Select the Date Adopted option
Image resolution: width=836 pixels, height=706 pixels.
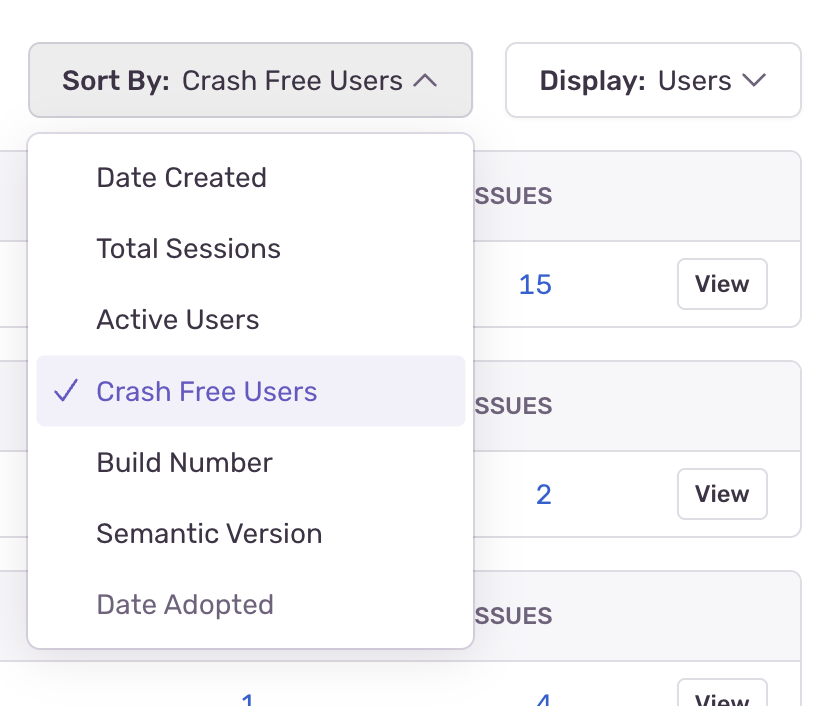[x=185, y=604]
